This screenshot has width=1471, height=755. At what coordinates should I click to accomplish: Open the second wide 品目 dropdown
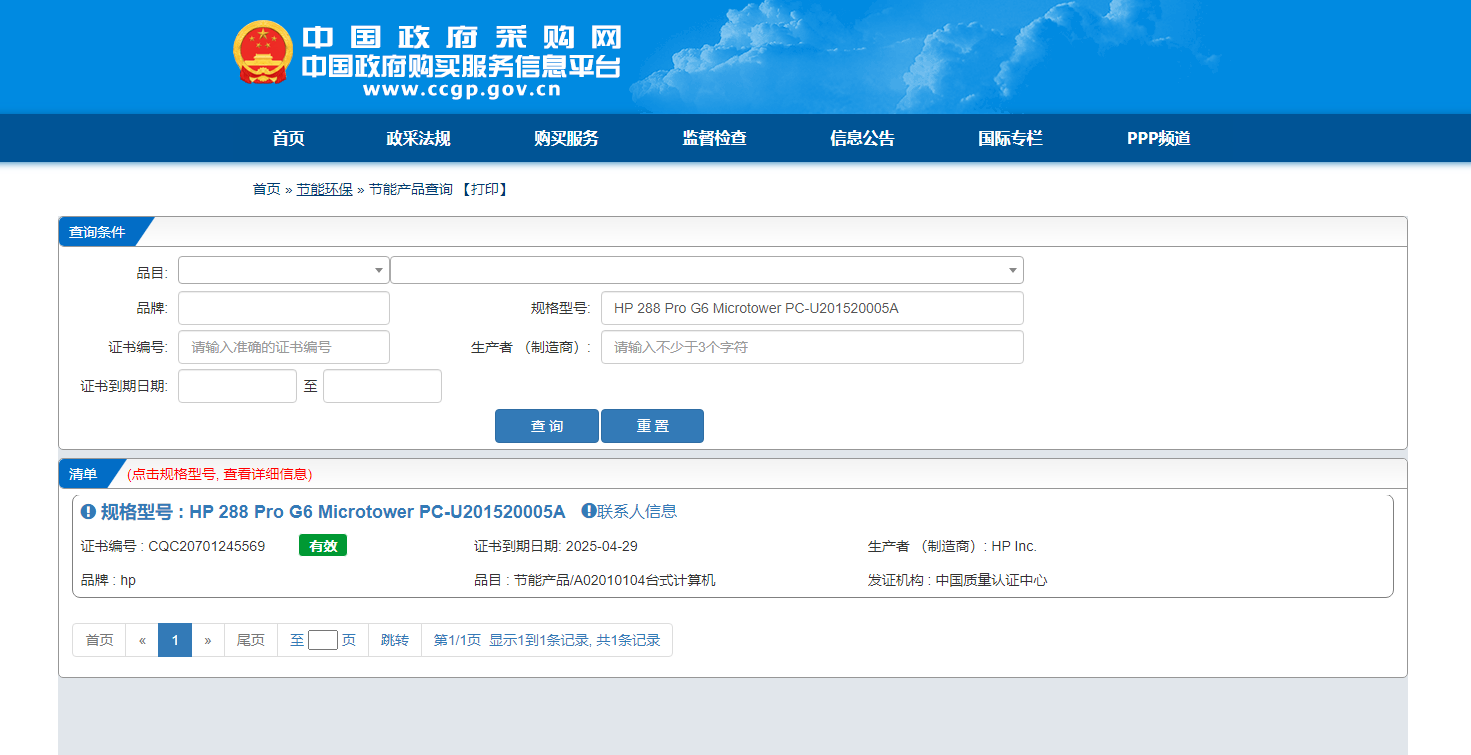click(x=707, y=270)
